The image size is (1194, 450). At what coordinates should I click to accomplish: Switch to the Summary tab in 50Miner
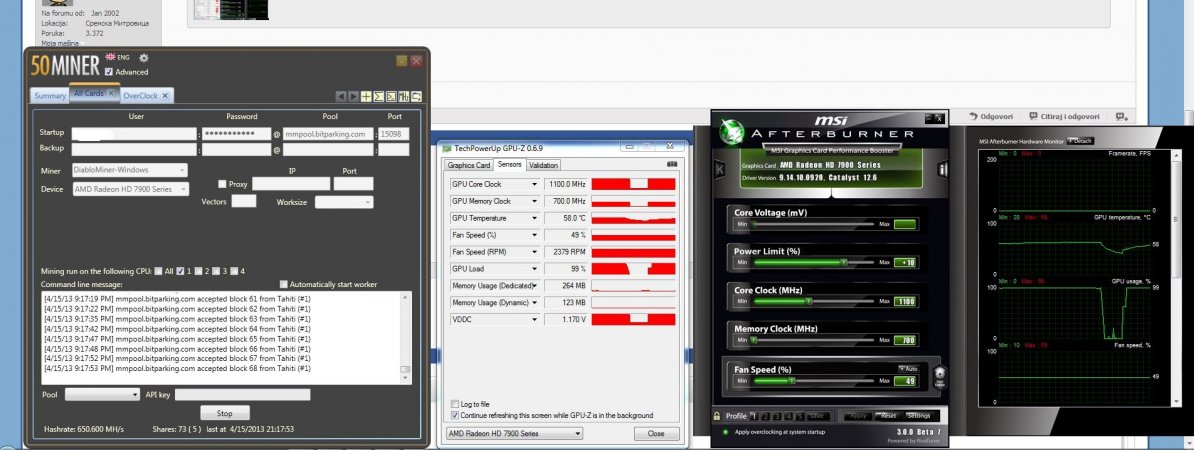pyautogui.click(x=49, y=96)
